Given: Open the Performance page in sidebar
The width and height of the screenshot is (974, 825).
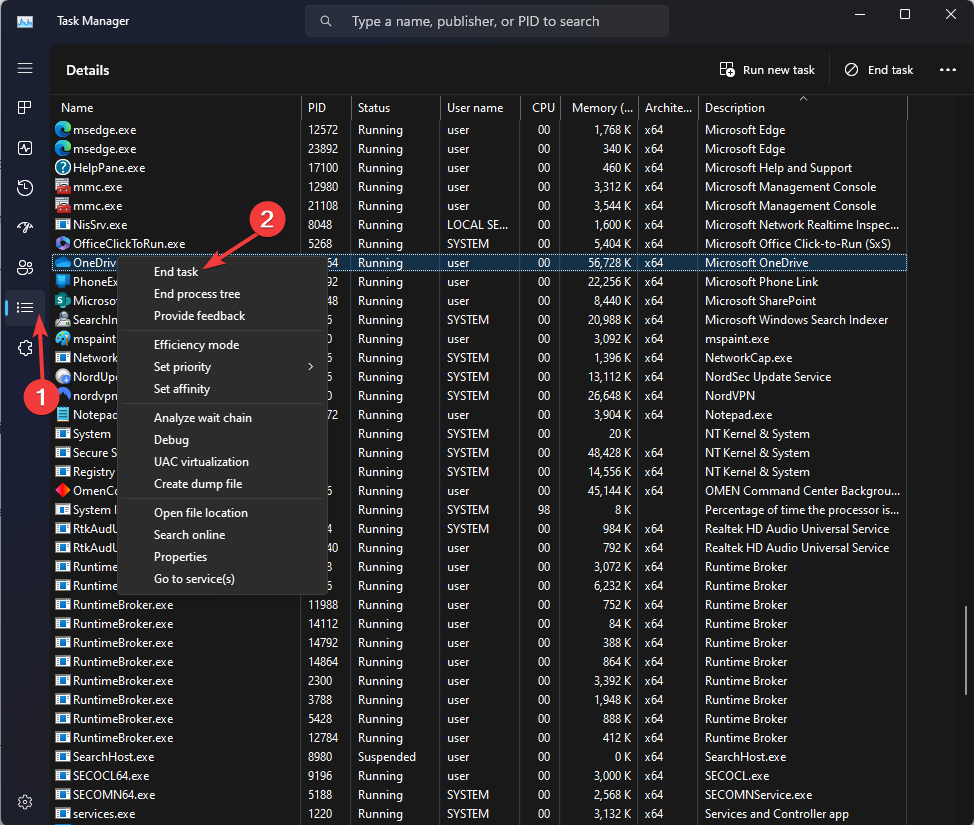Looking at the screenshot, I should (25, 148).
